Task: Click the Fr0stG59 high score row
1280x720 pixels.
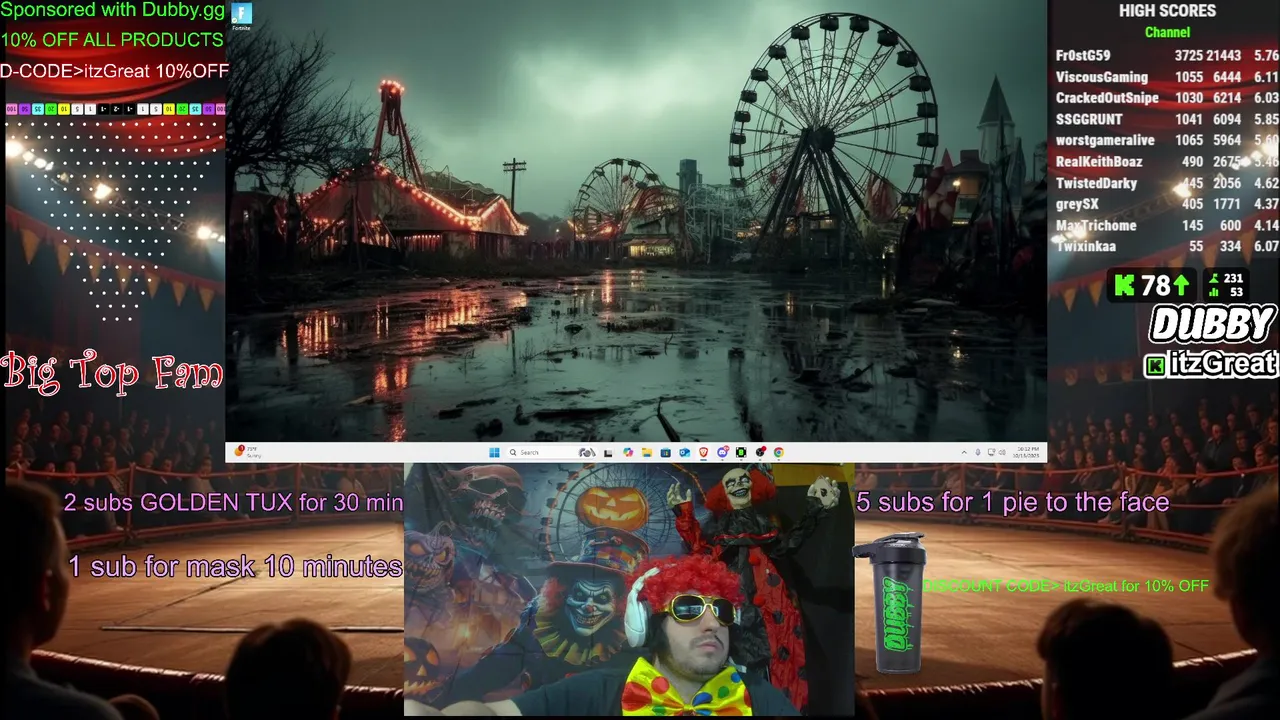Action: tap(1167, 56)
